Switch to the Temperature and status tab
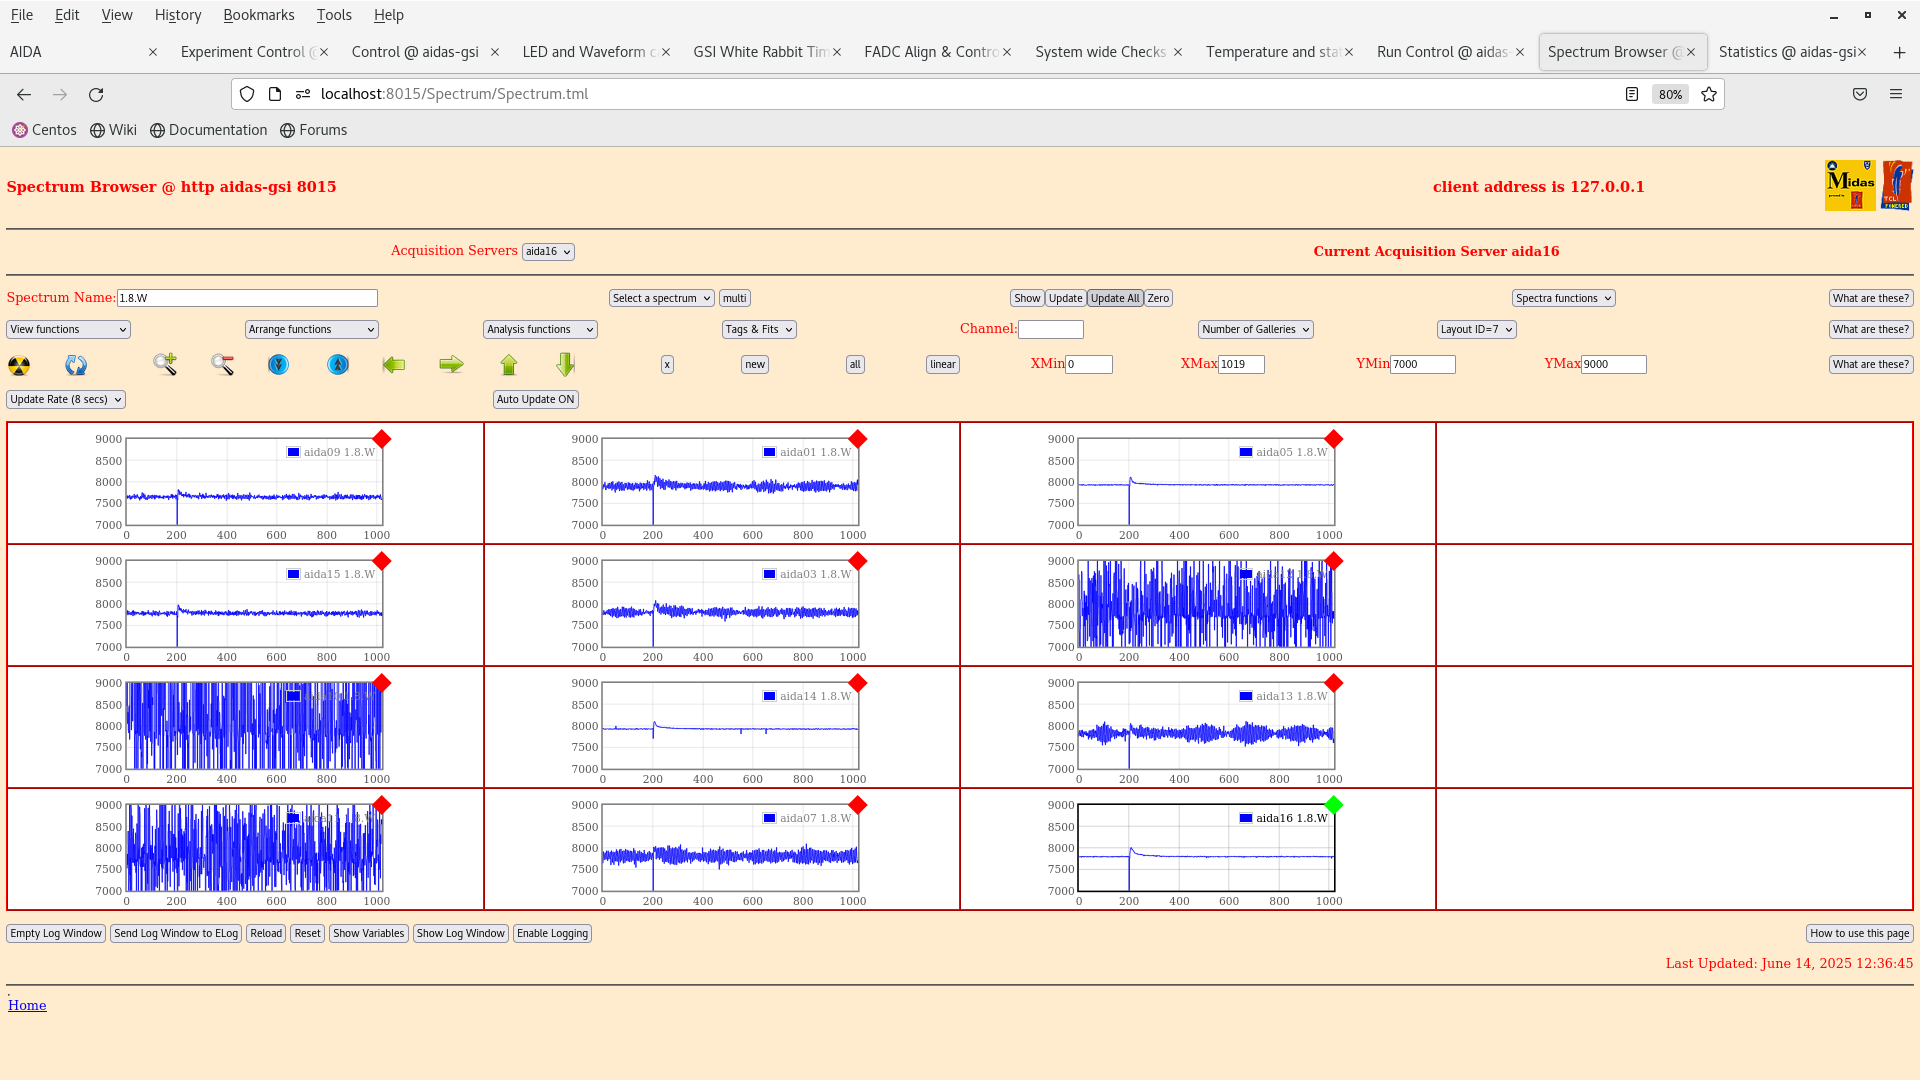This screenshot has height=1080, width=1920. click(1272, 52)
